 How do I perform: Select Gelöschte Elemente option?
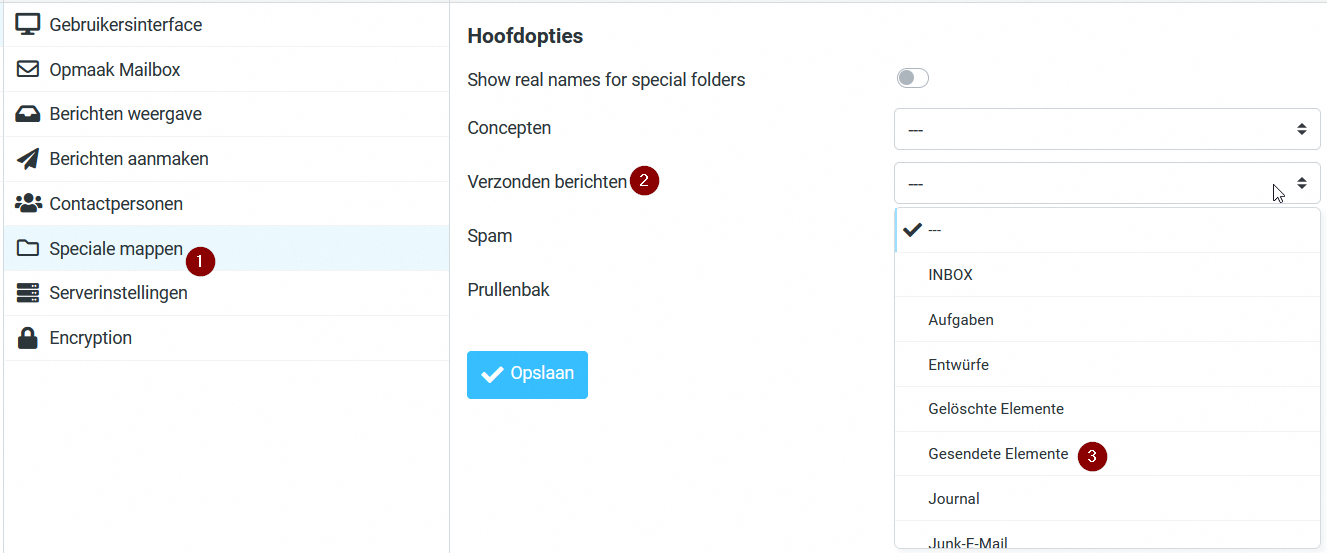coord(995,409)
